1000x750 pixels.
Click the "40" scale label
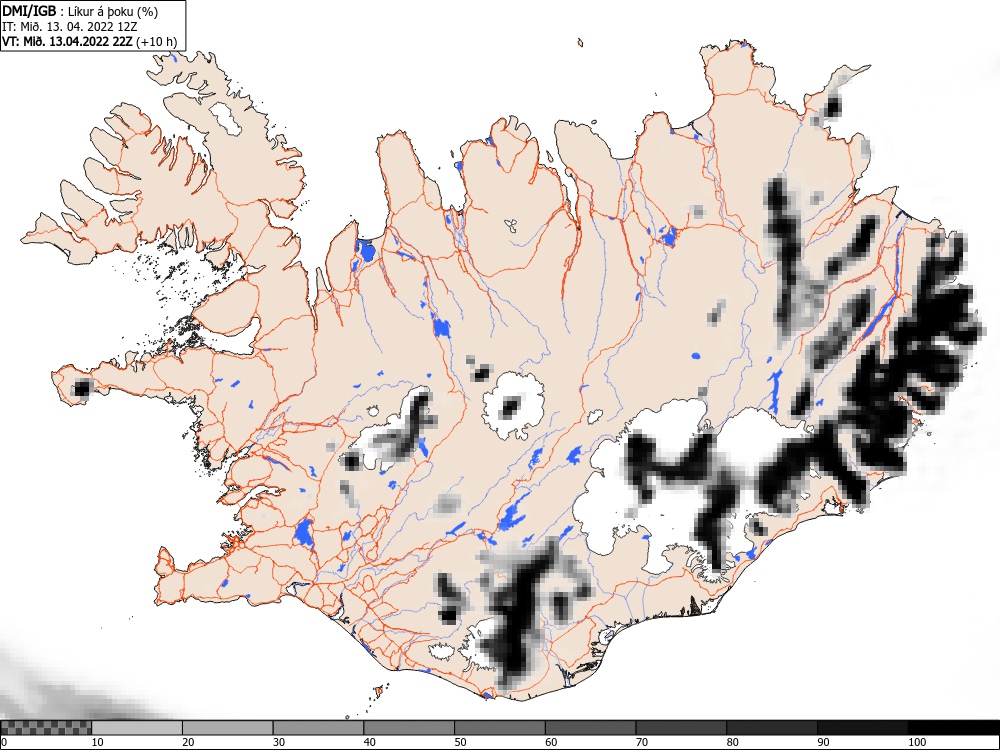click(x=369, y=742)
